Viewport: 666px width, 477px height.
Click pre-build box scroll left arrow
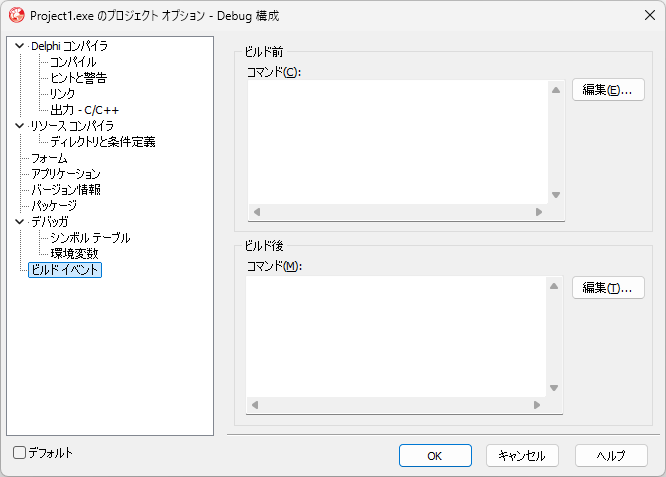click(257, 212)
